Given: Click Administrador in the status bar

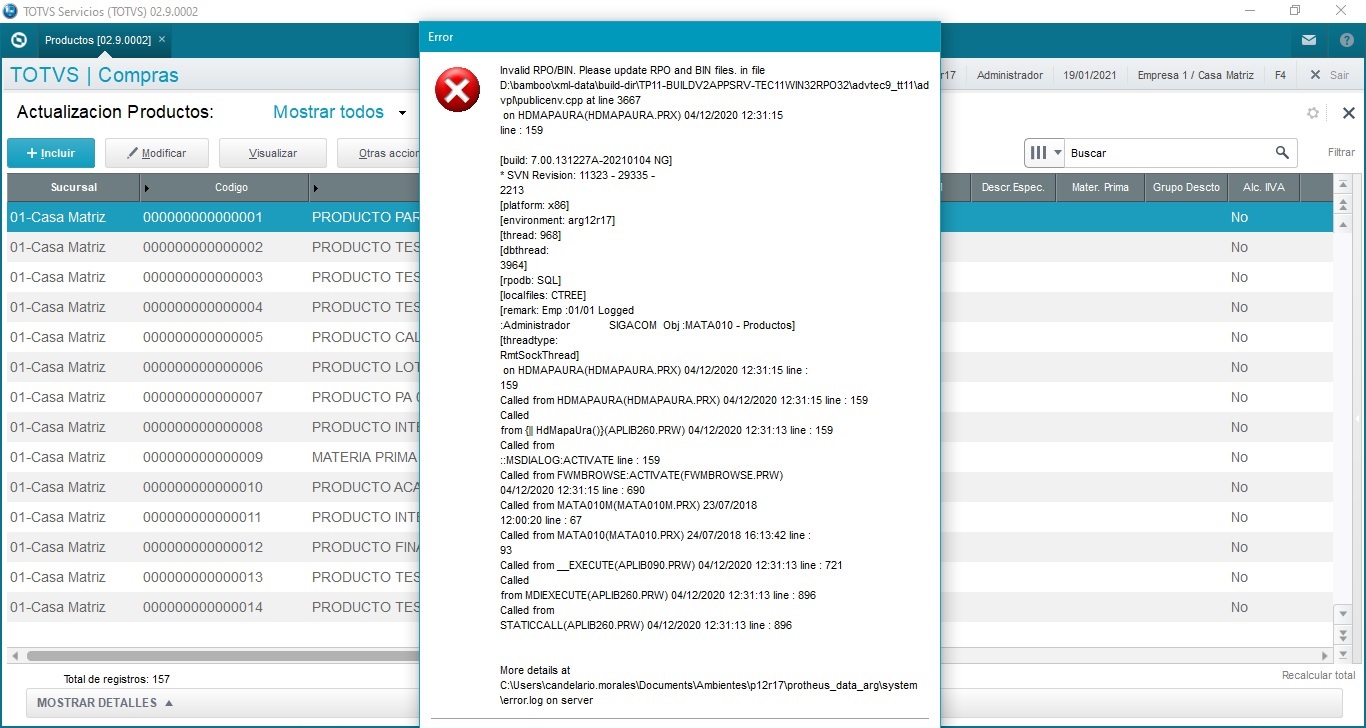Looking at the screenshot, I should [x=1010, y=75].
